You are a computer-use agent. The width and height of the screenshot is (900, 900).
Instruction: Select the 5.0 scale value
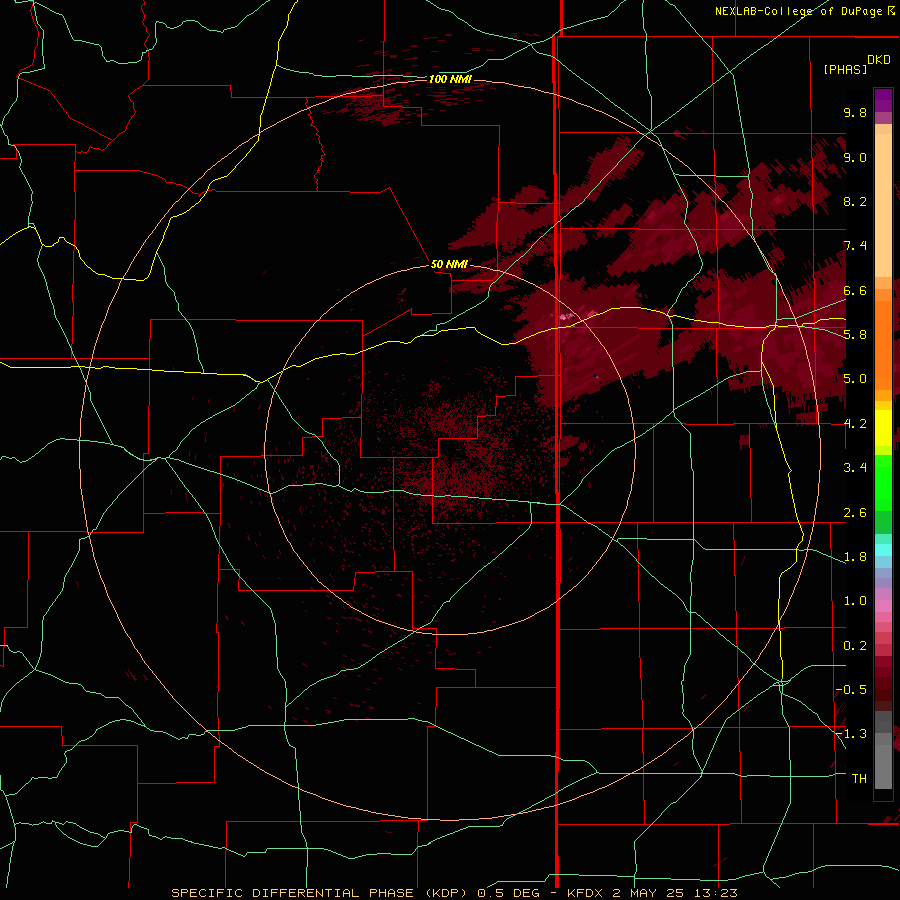[855, 379]
